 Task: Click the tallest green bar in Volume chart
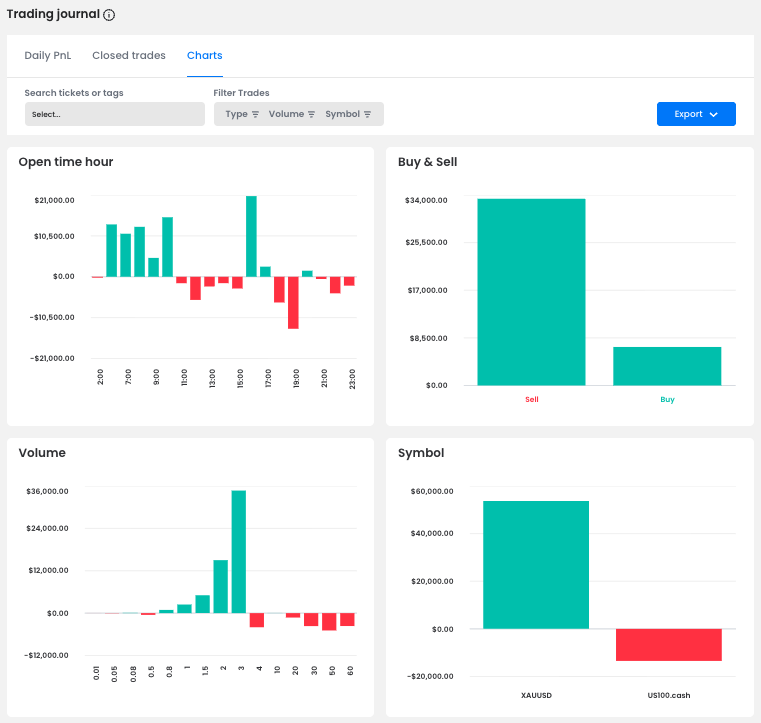pyautogui.click(x=239, y=552)
